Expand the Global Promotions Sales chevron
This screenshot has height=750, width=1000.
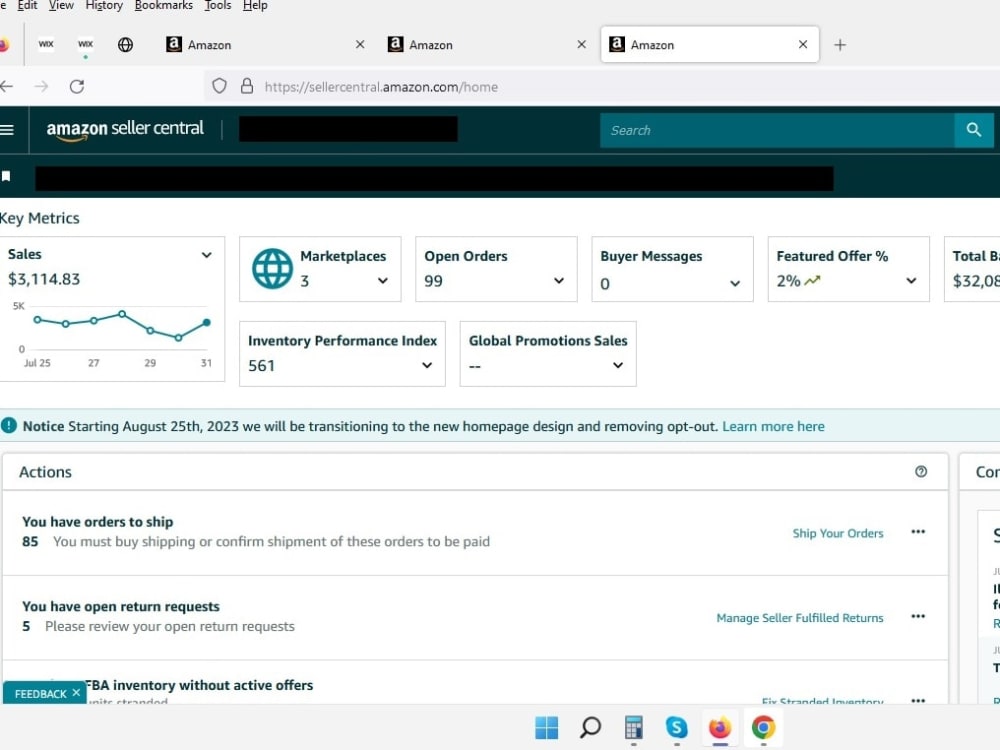[617, 365]
